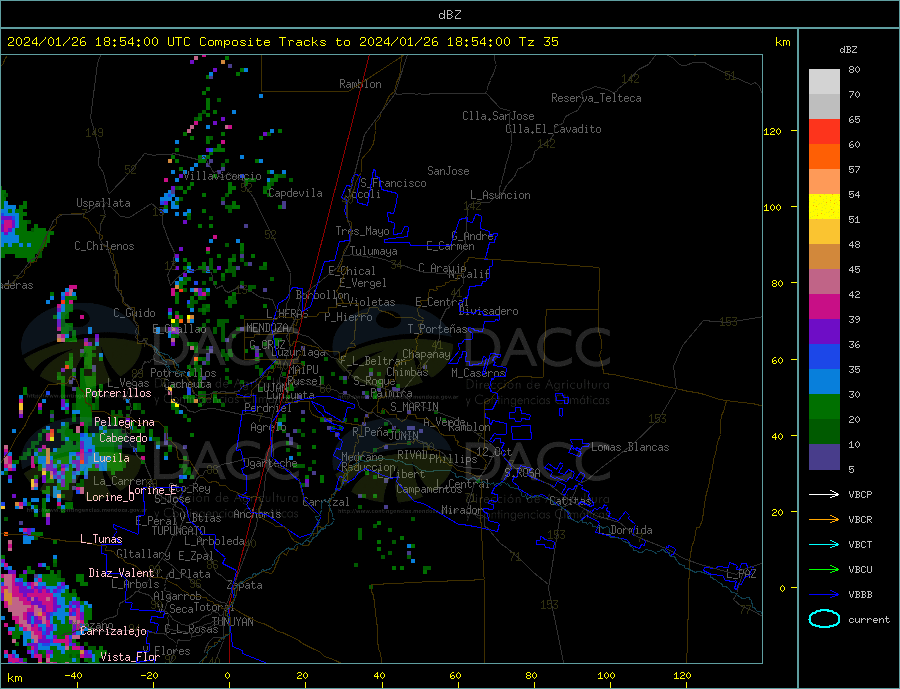This screenshot has width=900, height=689.
Task: Click the 'Vista_Flor' map label
Action: (130, 657)
